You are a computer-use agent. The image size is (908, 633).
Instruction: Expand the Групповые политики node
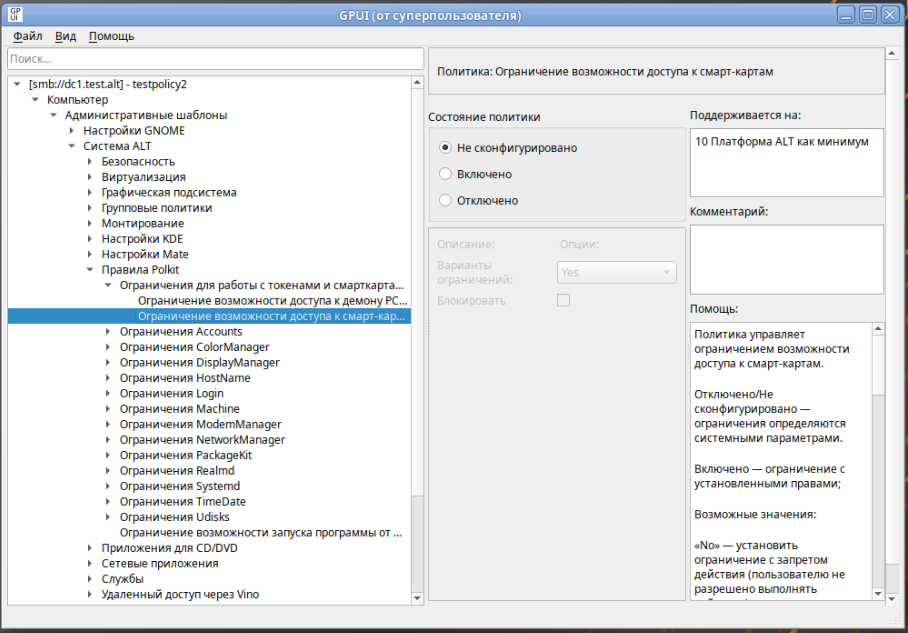point(90,208)
